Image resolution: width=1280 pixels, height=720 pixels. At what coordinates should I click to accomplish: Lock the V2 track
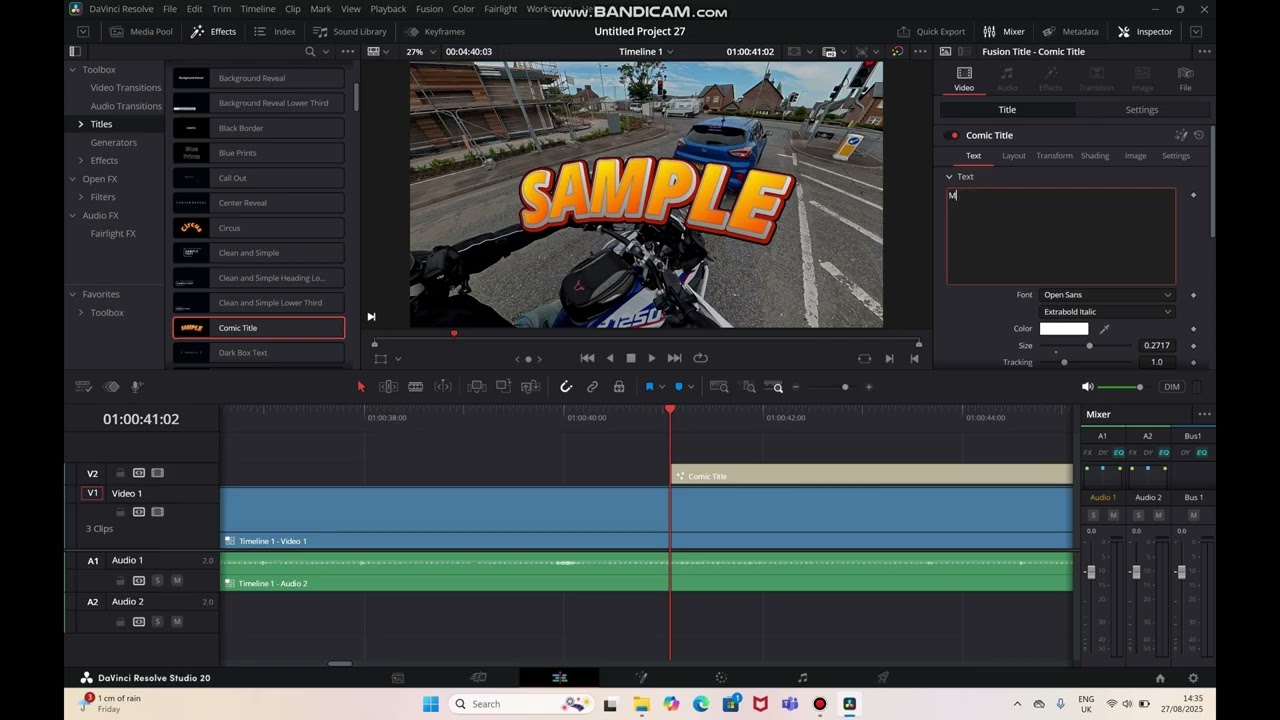pyautogui.click(x=120, y=473)
